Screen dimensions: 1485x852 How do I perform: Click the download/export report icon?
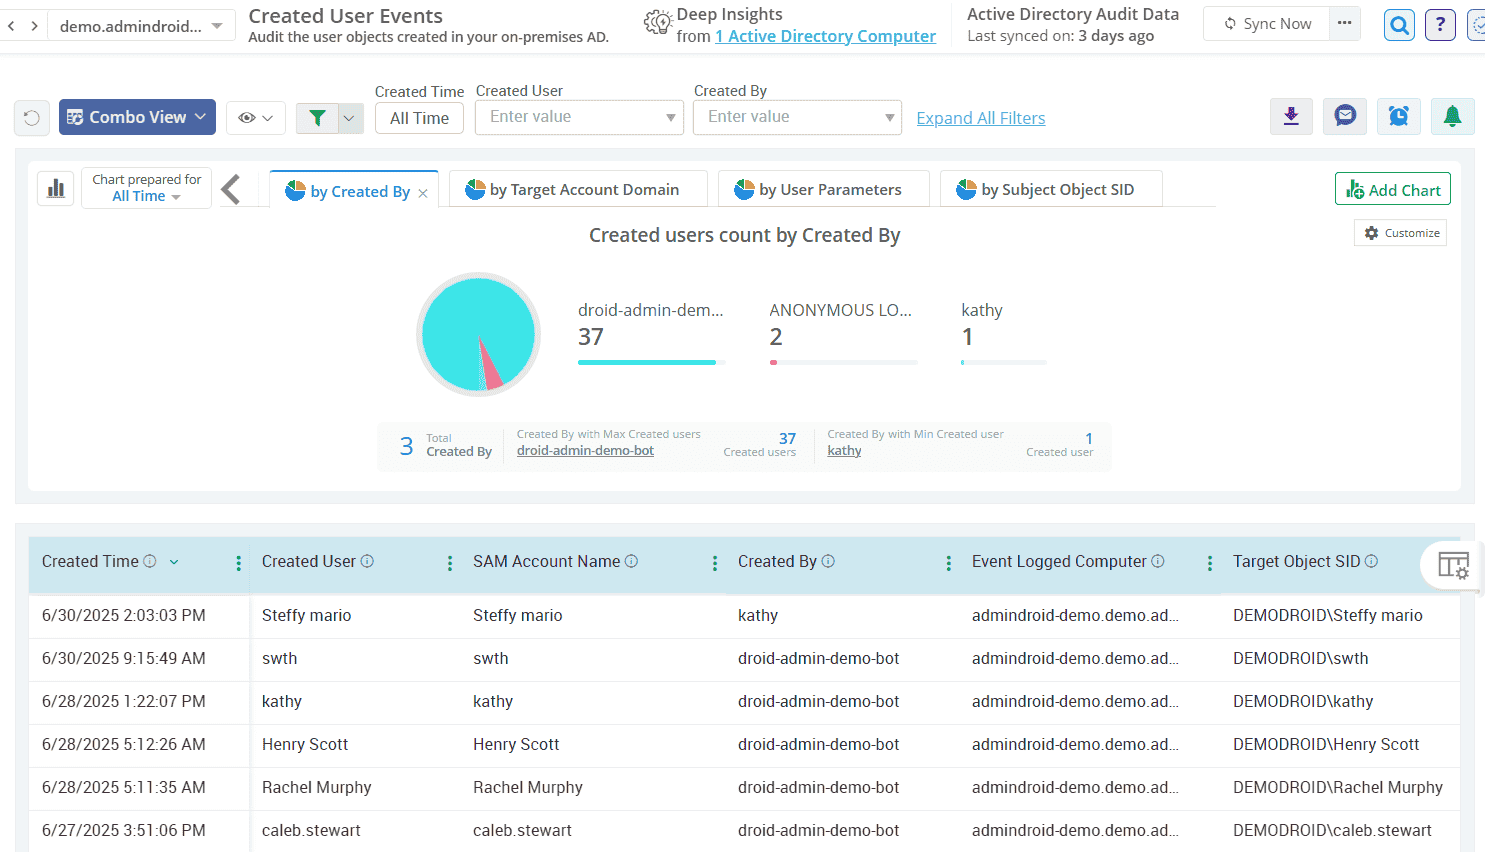click(1291, 117)
